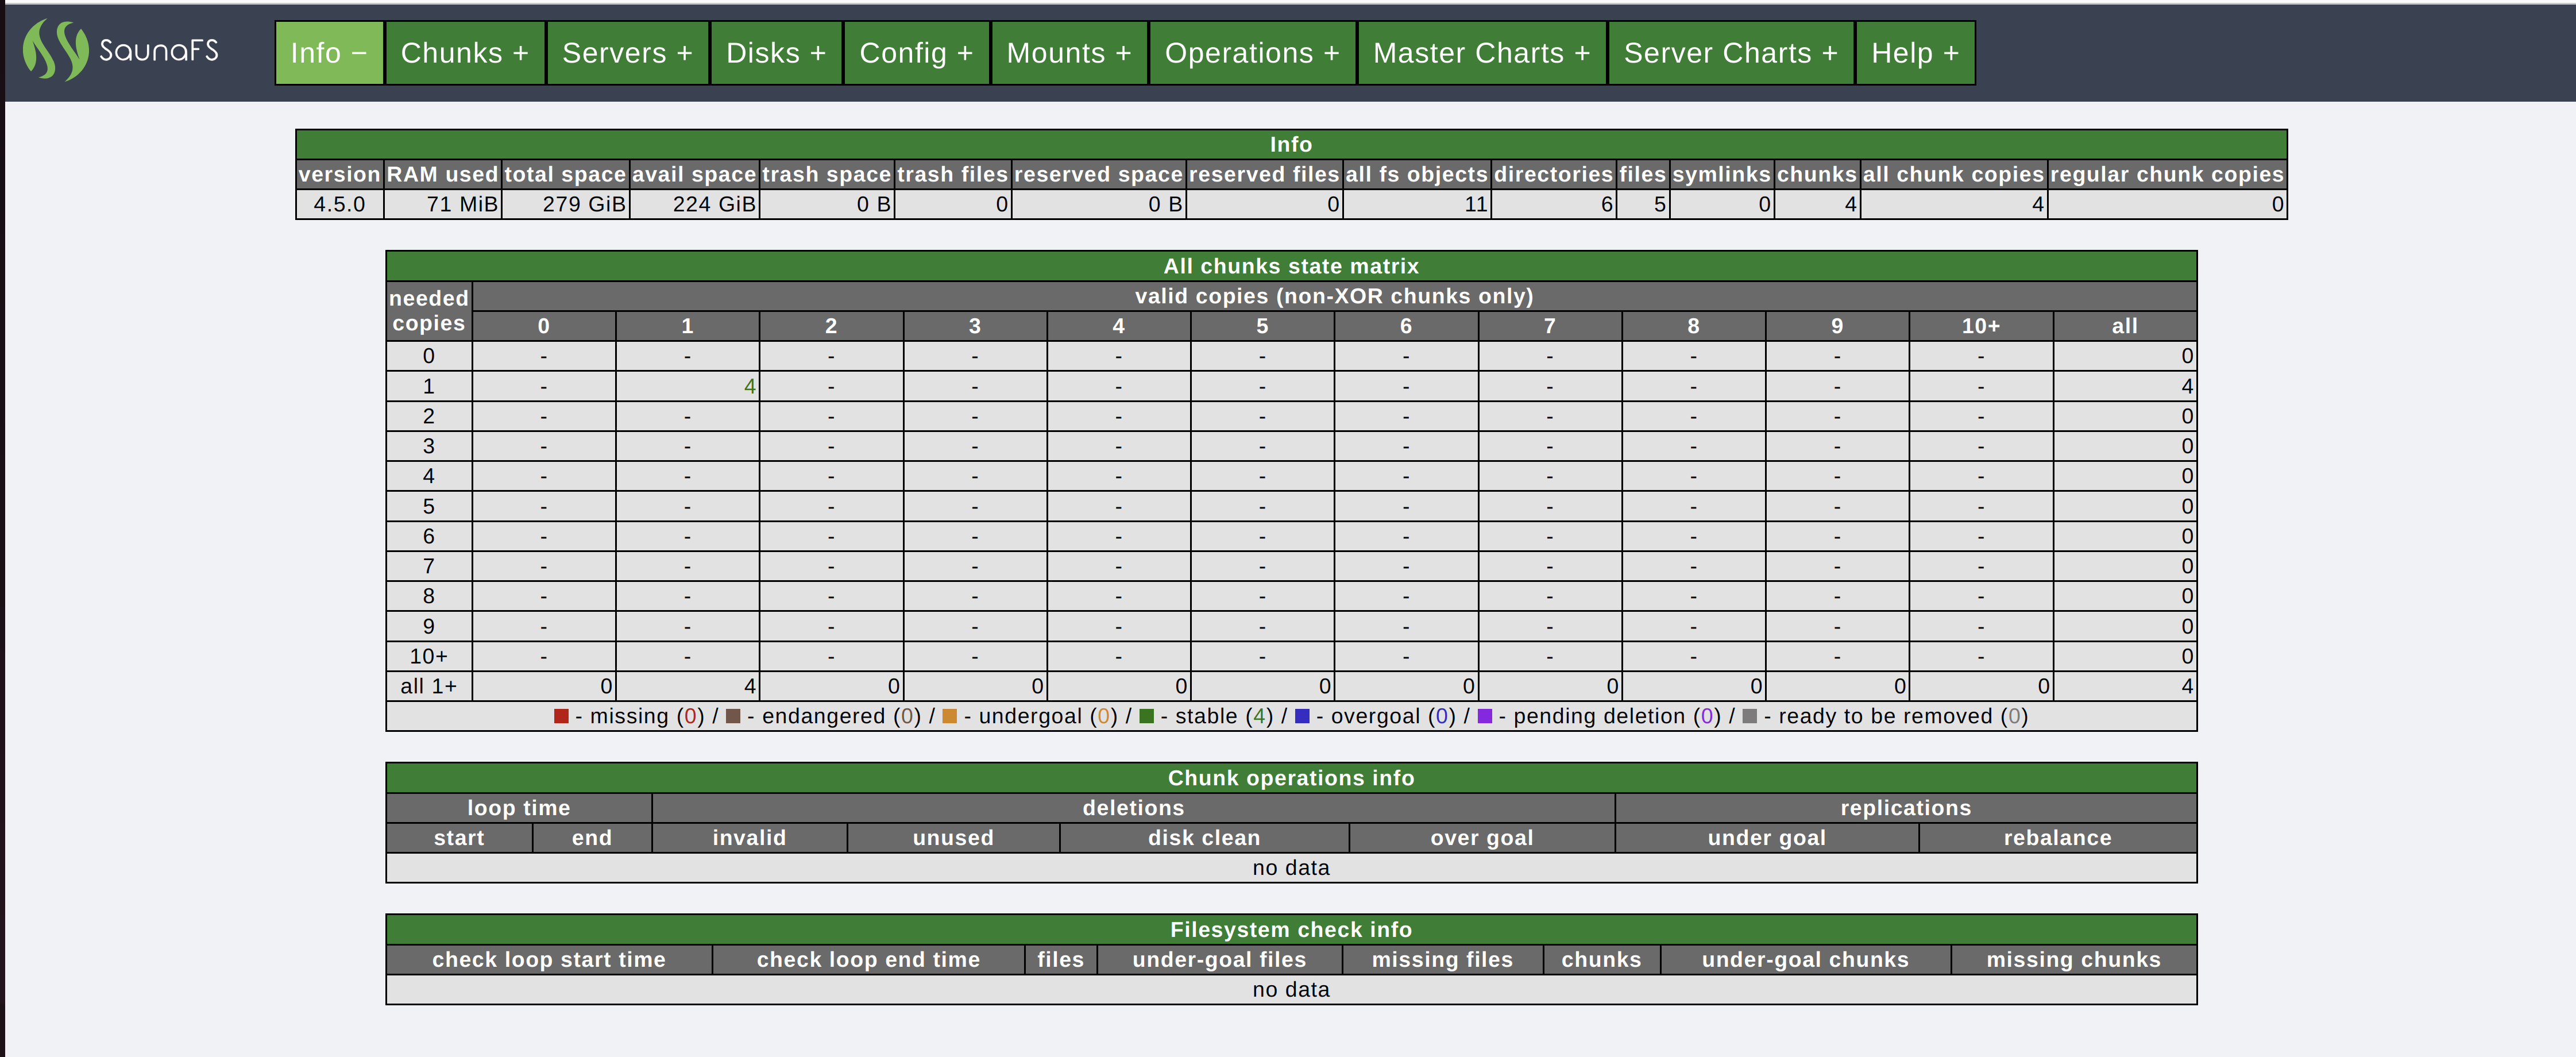Click the orange undergoal chunks swatch
This screenshot has height=1057, width=2576.
pyautogui.click(x=950, y=716)
